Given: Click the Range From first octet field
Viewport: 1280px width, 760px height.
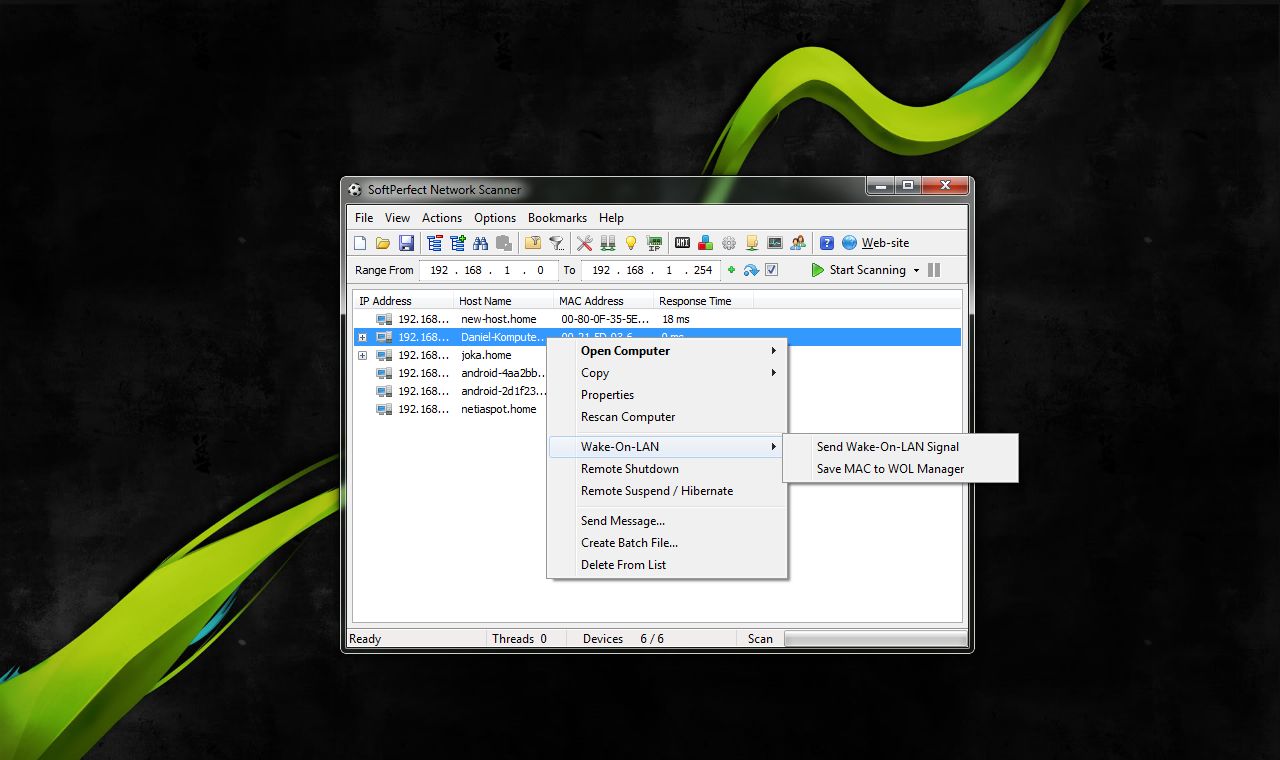Looking at the screenshot, I should (x=439, y=270).
